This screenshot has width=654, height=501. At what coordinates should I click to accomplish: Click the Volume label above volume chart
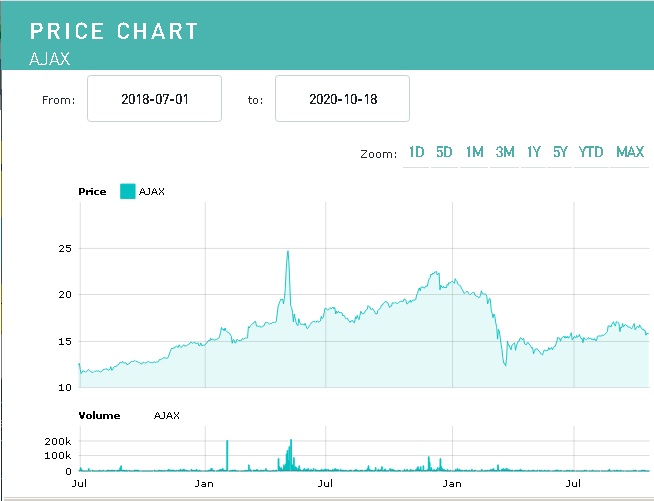tap(99, 415)
